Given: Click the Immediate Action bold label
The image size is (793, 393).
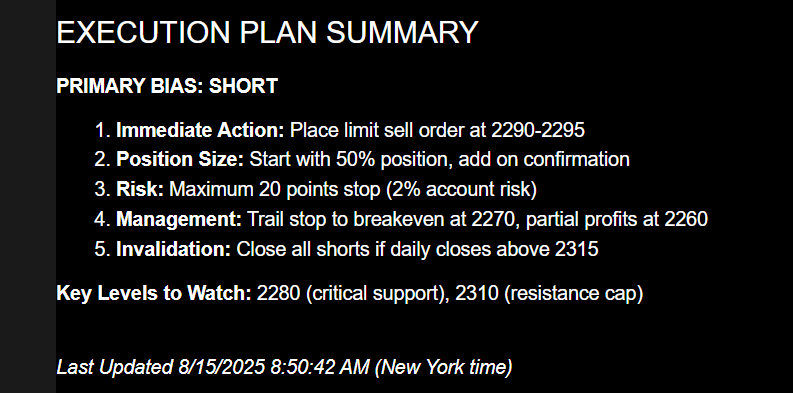Looking at the screenshot, I should [200, 130].
